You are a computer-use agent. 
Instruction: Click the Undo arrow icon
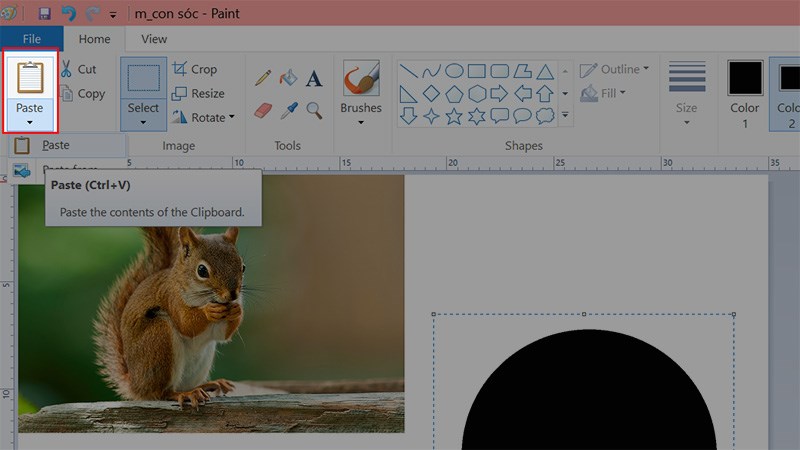pos(68,14)
